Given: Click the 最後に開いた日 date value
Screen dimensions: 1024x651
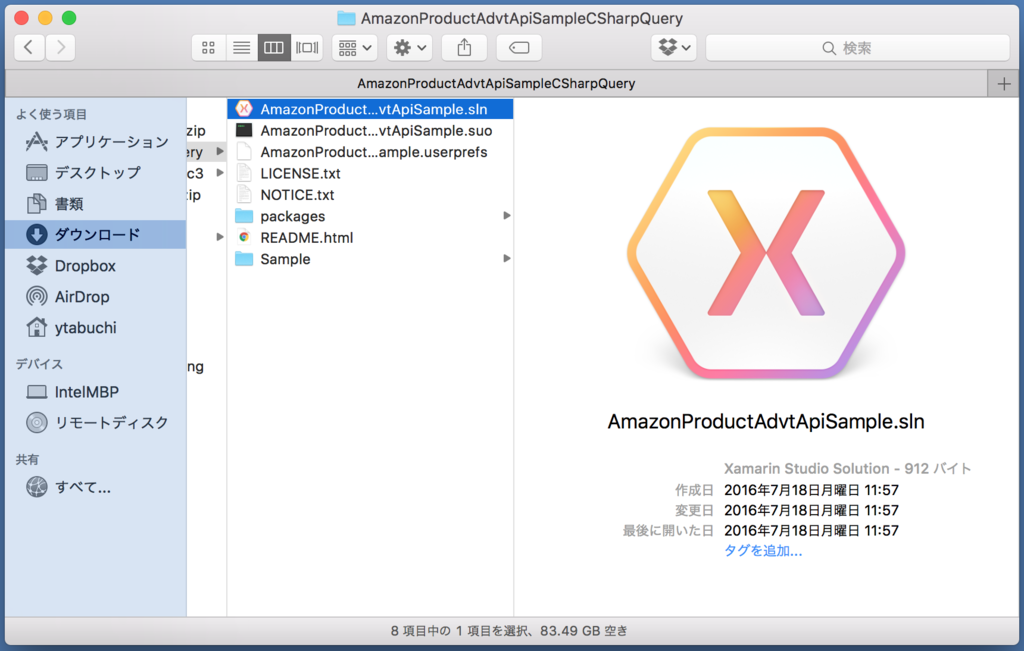Looking at the screenshot, I should click(x=811, y=531).
